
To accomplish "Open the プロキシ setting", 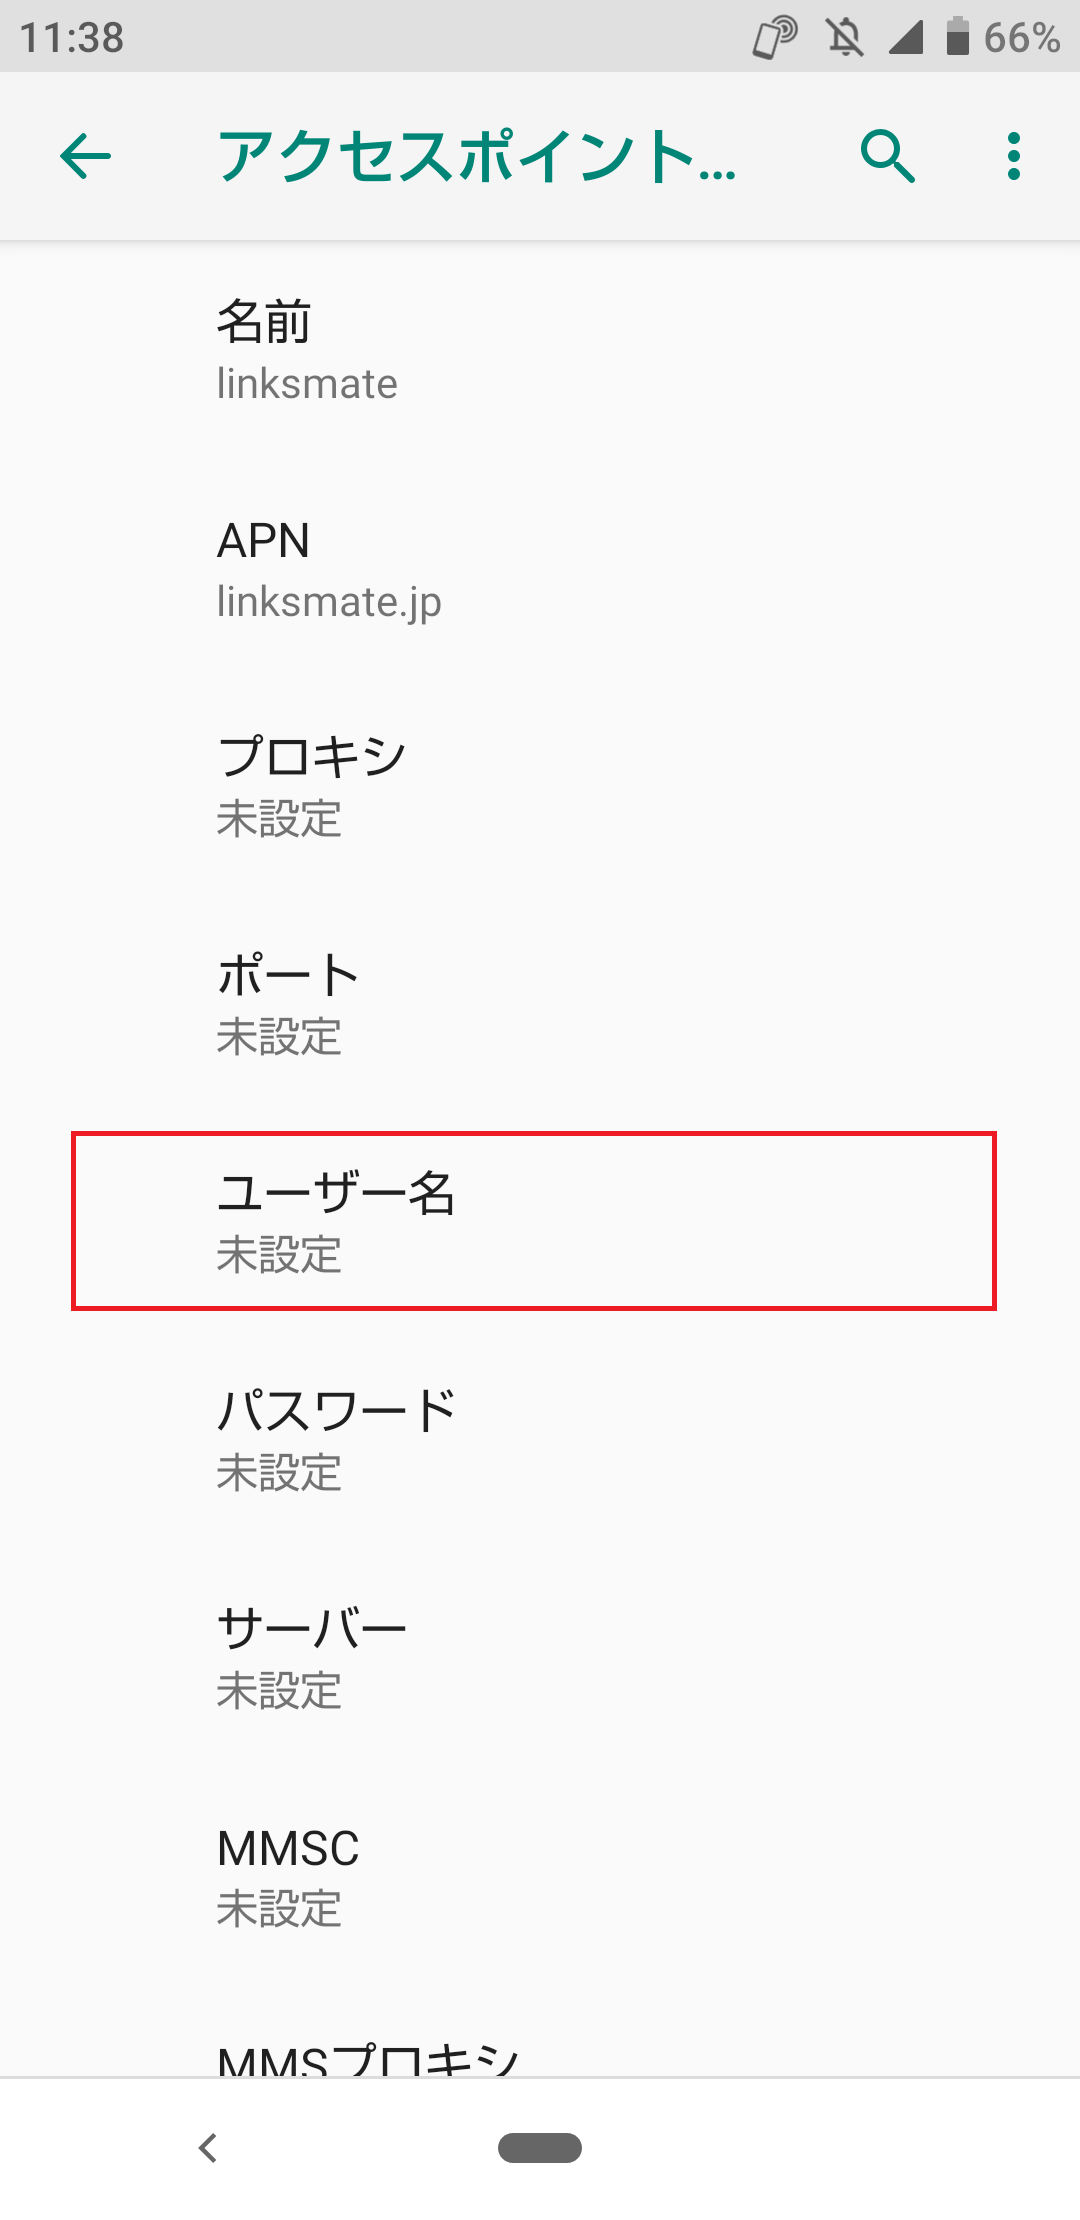I will pyautogui.click(x=540, y=787).
